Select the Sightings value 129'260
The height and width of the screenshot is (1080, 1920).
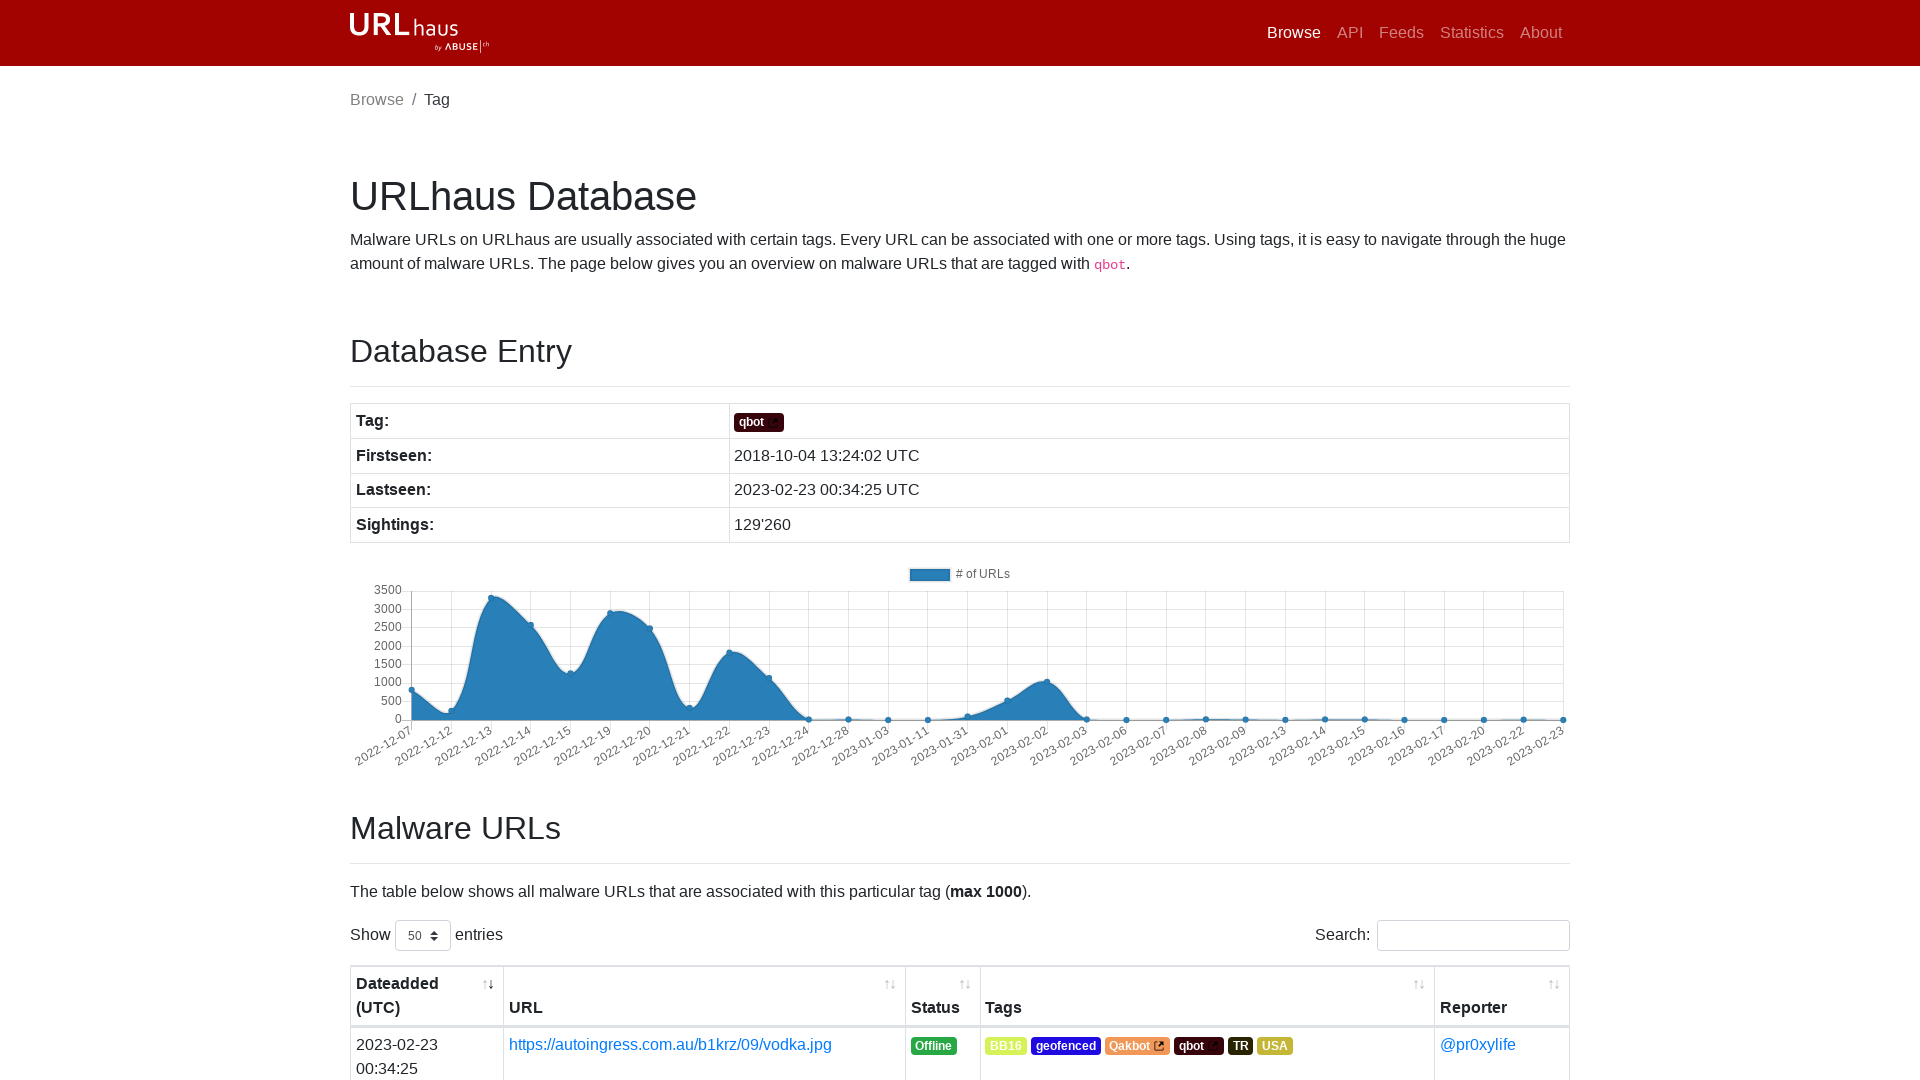click(x=762, y=524)
